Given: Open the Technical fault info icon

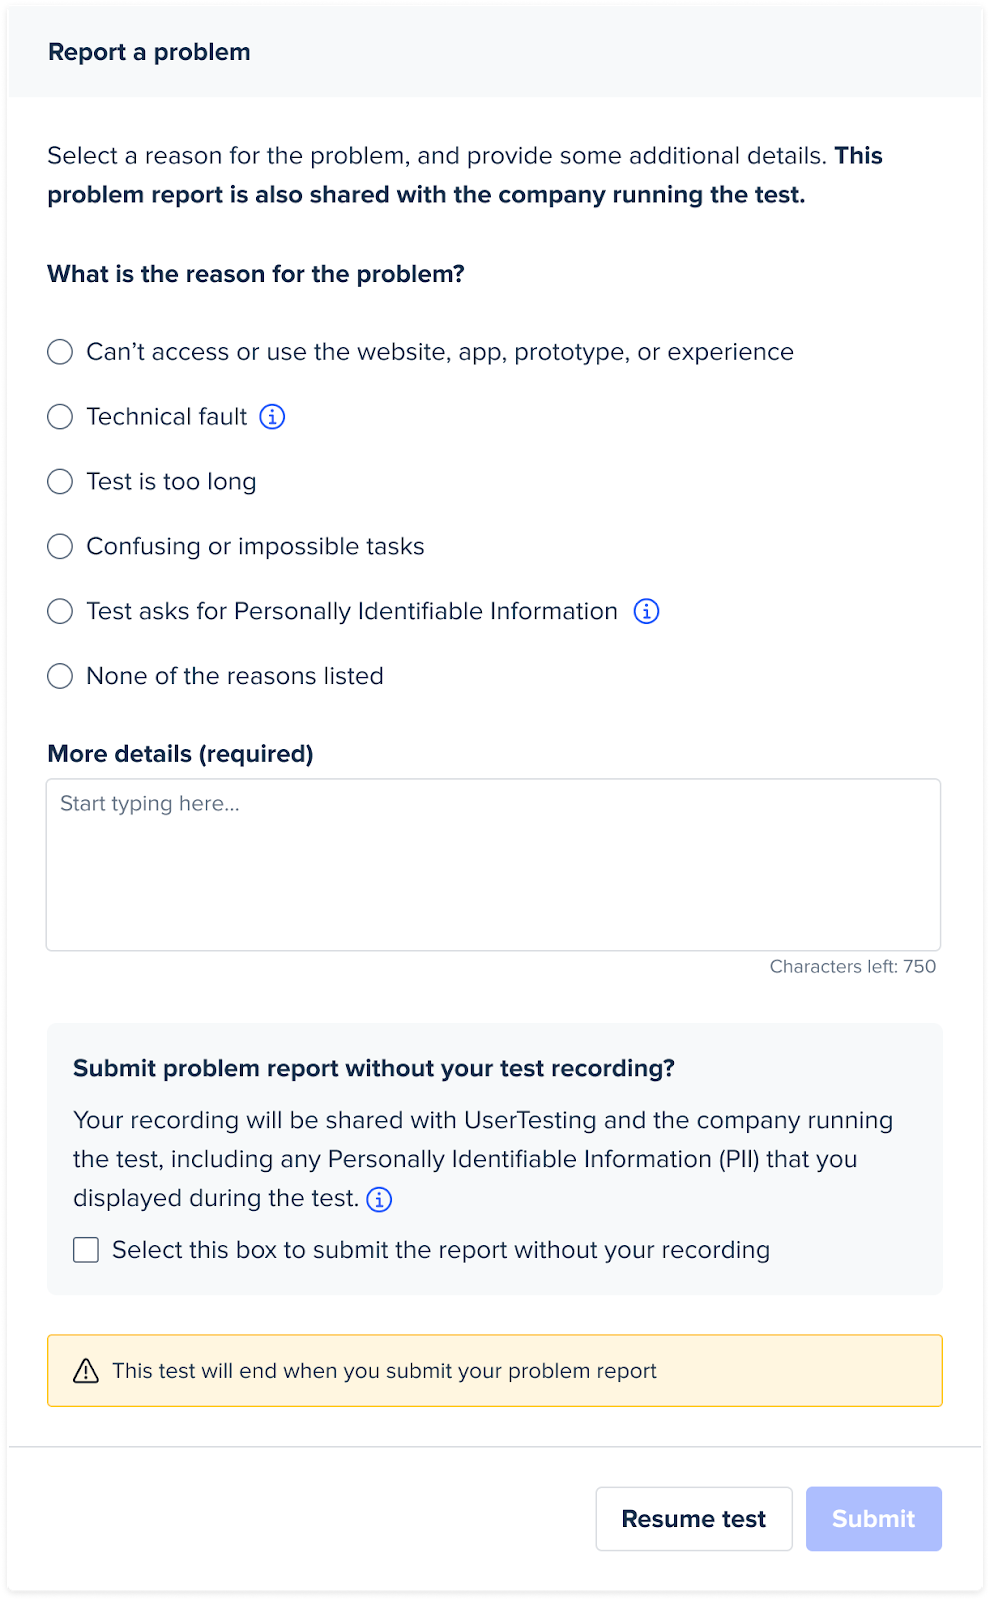Looking at the screenshot, I should (272, 417).
